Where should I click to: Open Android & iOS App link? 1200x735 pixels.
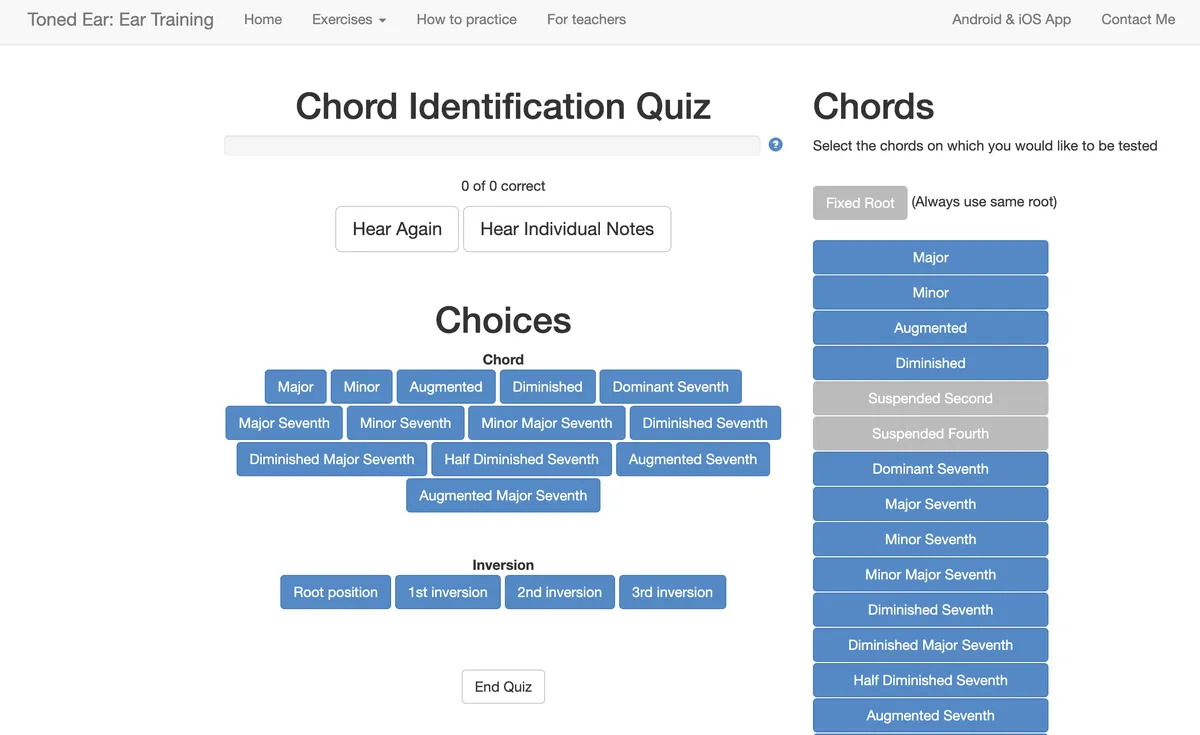[x=1011, y=19]
